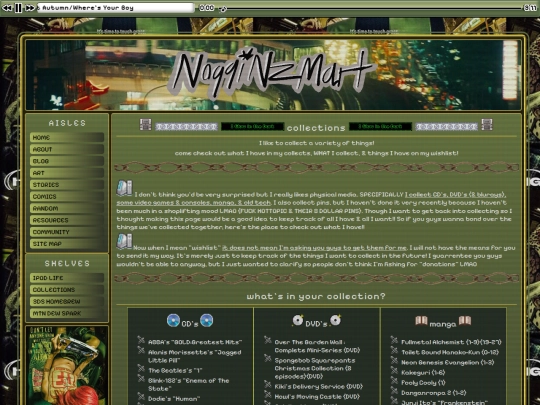Click the left blue CD icon

click(x=173, y=320)
